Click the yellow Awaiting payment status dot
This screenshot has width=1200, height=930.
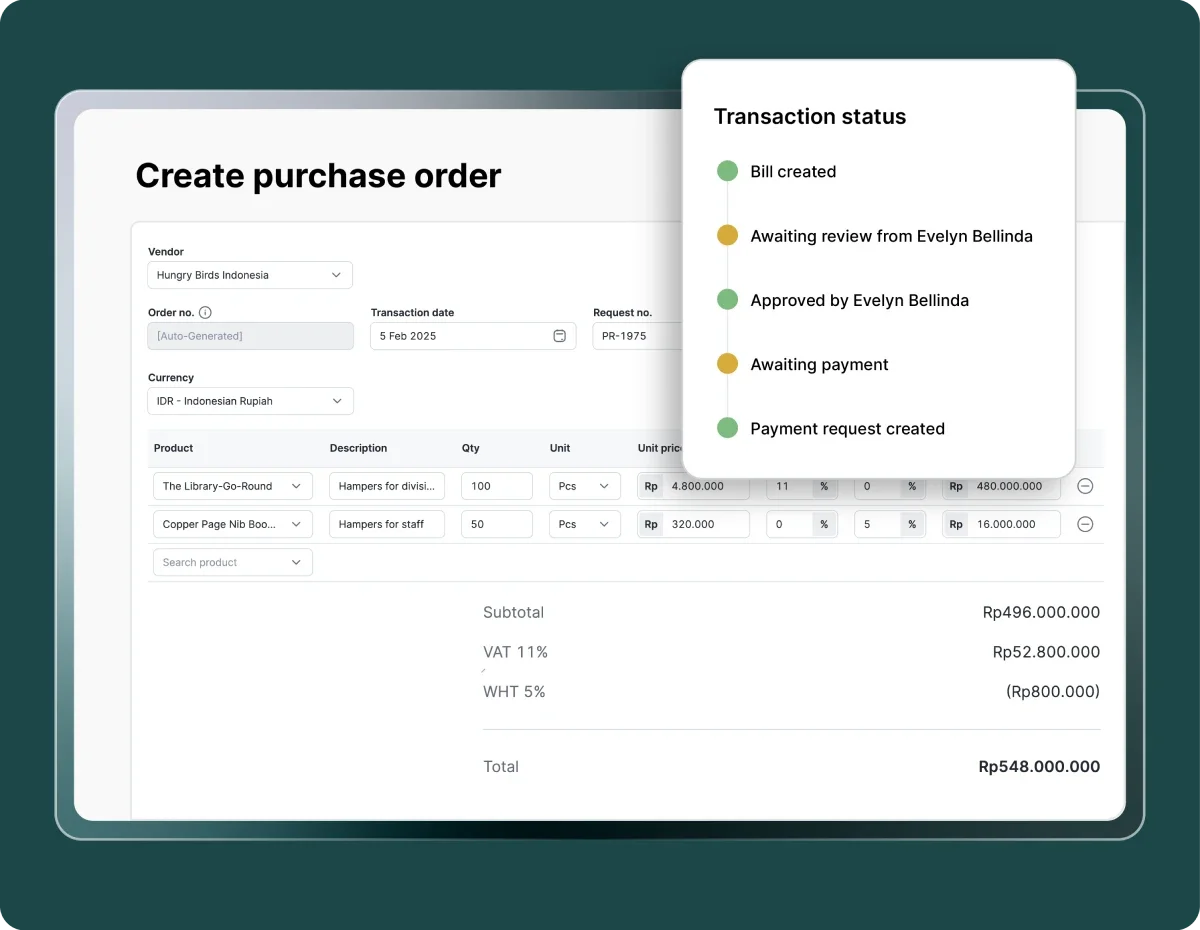(x=727, y=364)
